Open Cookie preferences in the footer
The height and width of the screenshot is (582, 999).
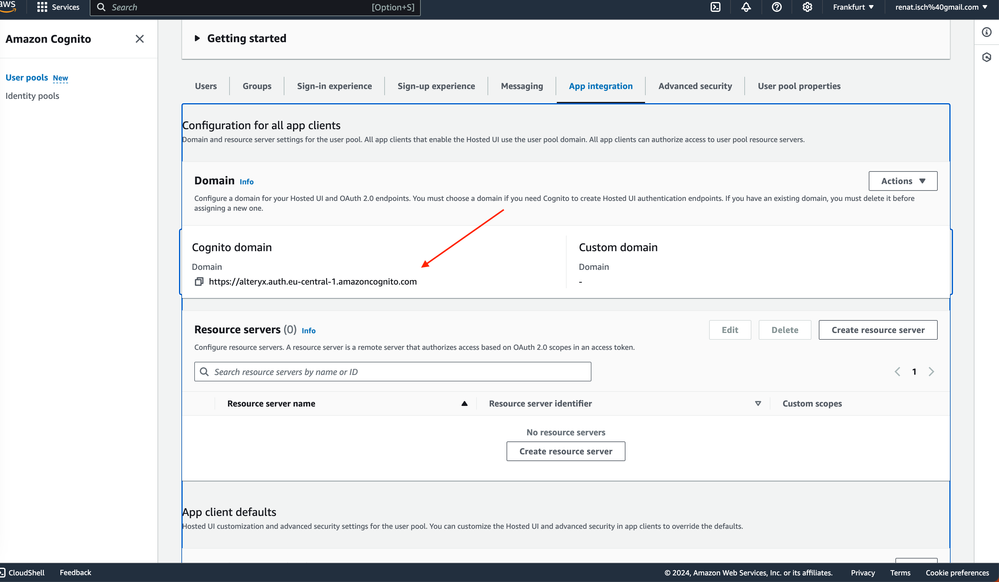click(x=958, y=572)
